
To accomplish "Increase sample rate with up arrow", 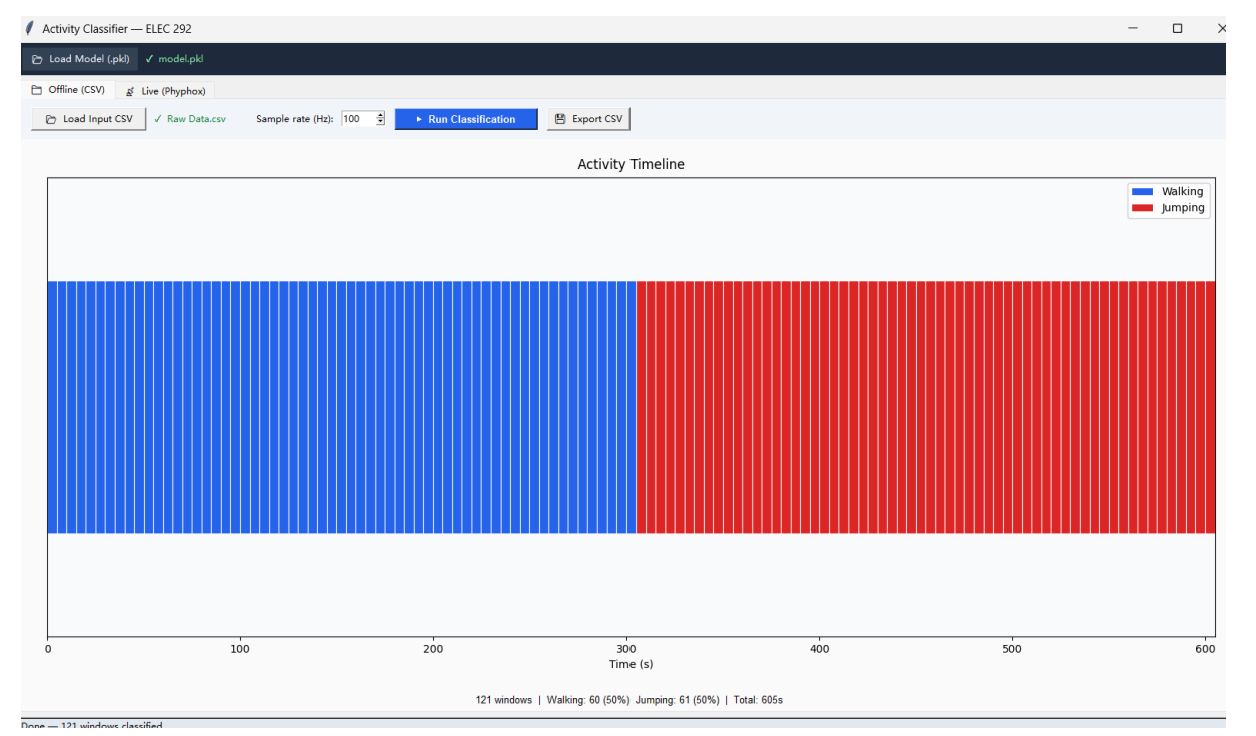I will [x=380, y=115].
